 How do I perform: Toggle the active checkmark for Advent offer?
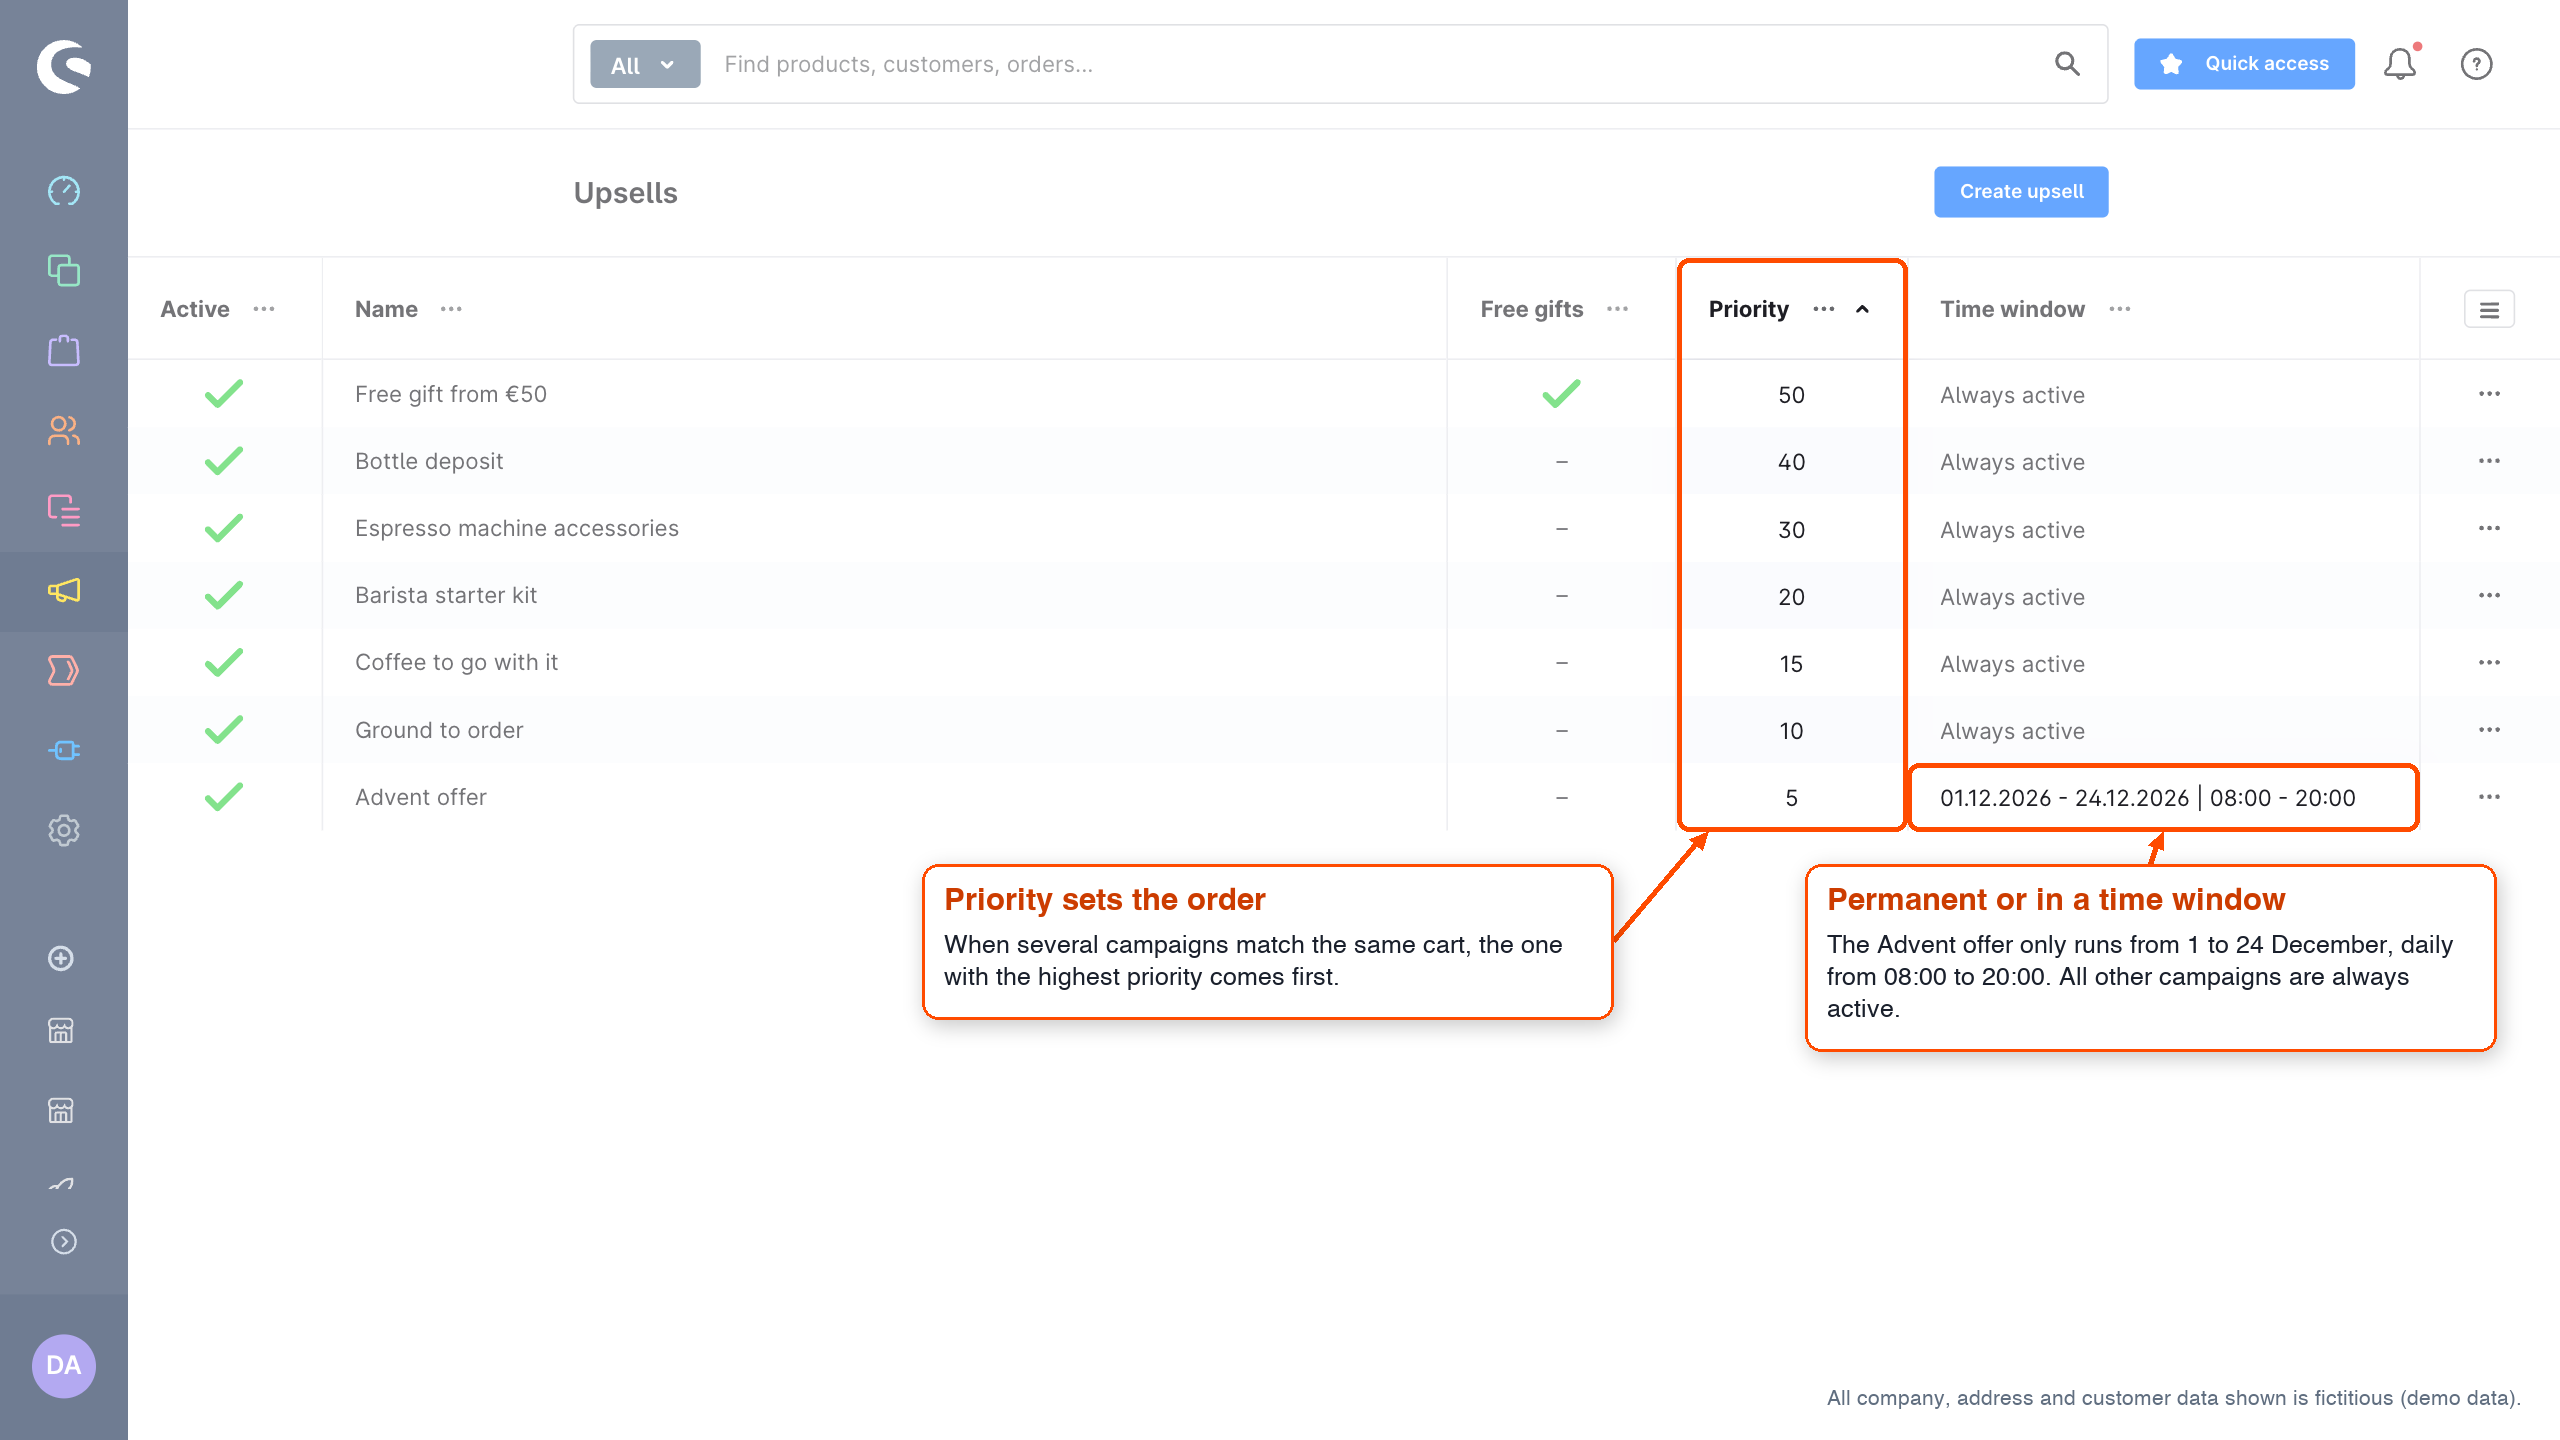coord(224,797)
